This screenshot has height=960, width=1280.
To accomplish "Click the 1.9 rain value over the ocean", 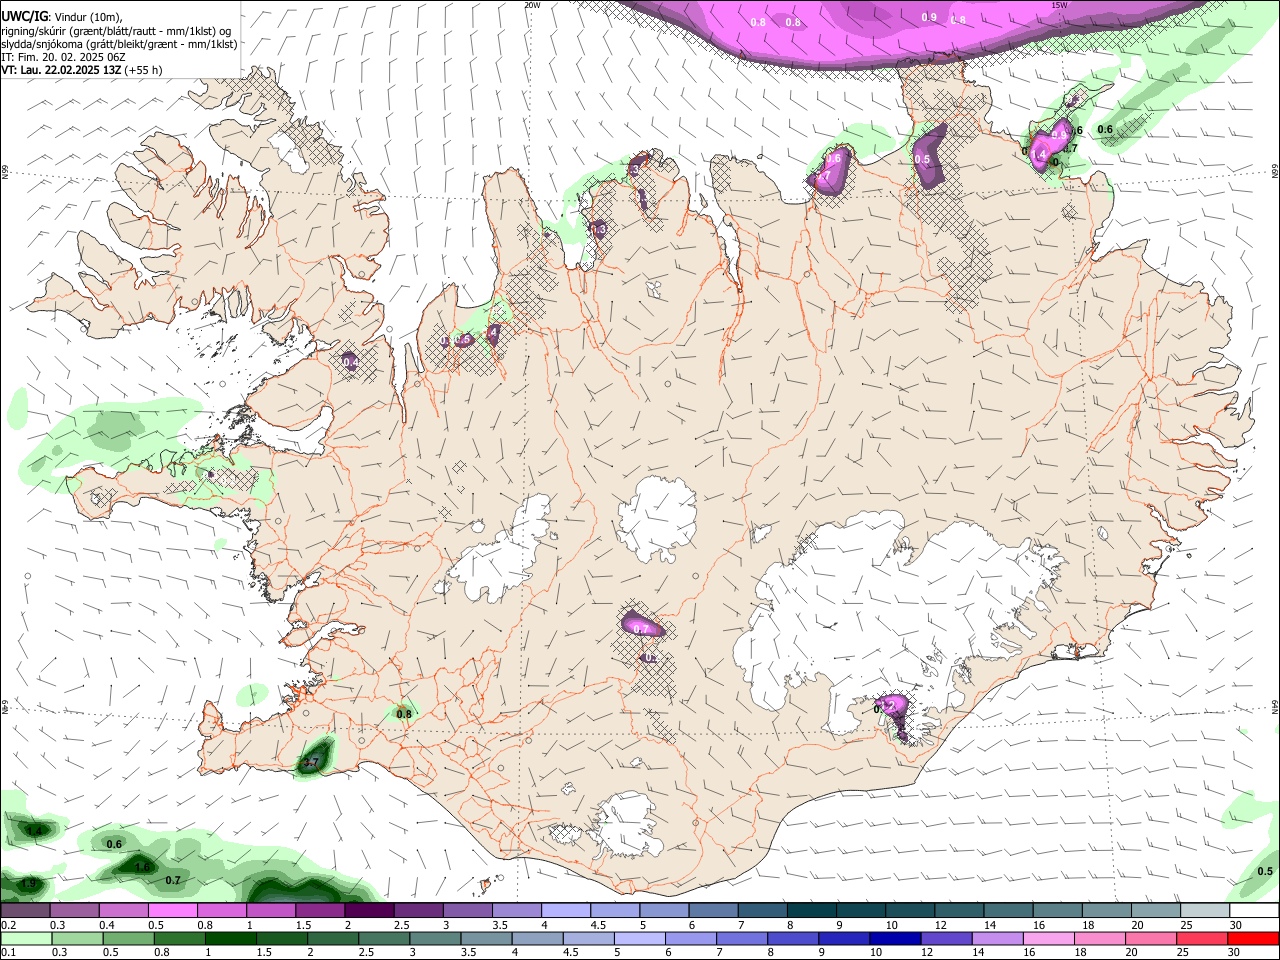I will 29,884.
